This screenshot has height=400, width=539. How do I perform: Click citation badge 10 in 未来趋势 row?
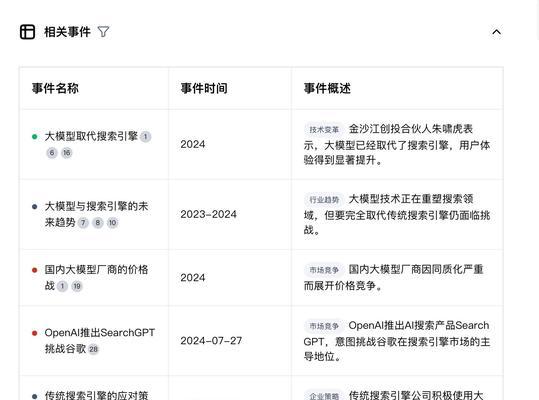tap(112, 223)
